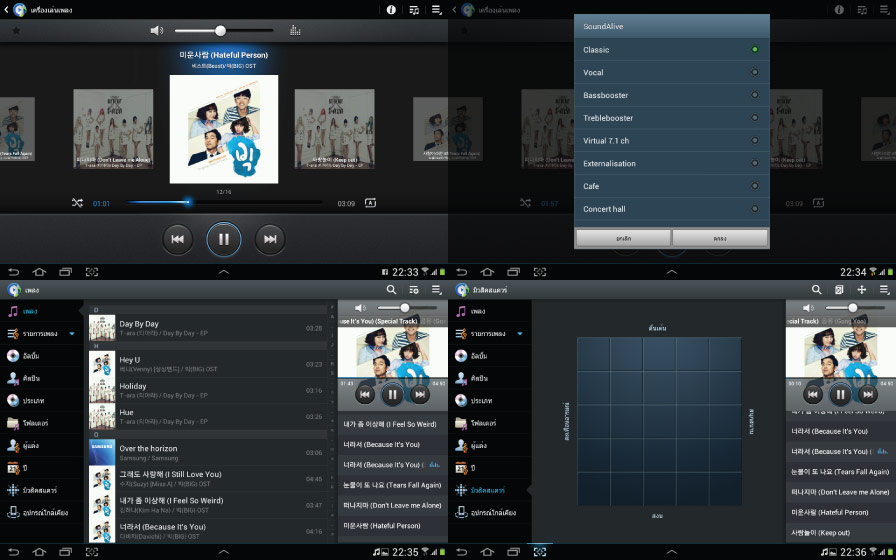Select Don't Leave me Alone in 22:35 queue
The width and height of the screenshot is (896, 560).
click(x=393, y=505)
